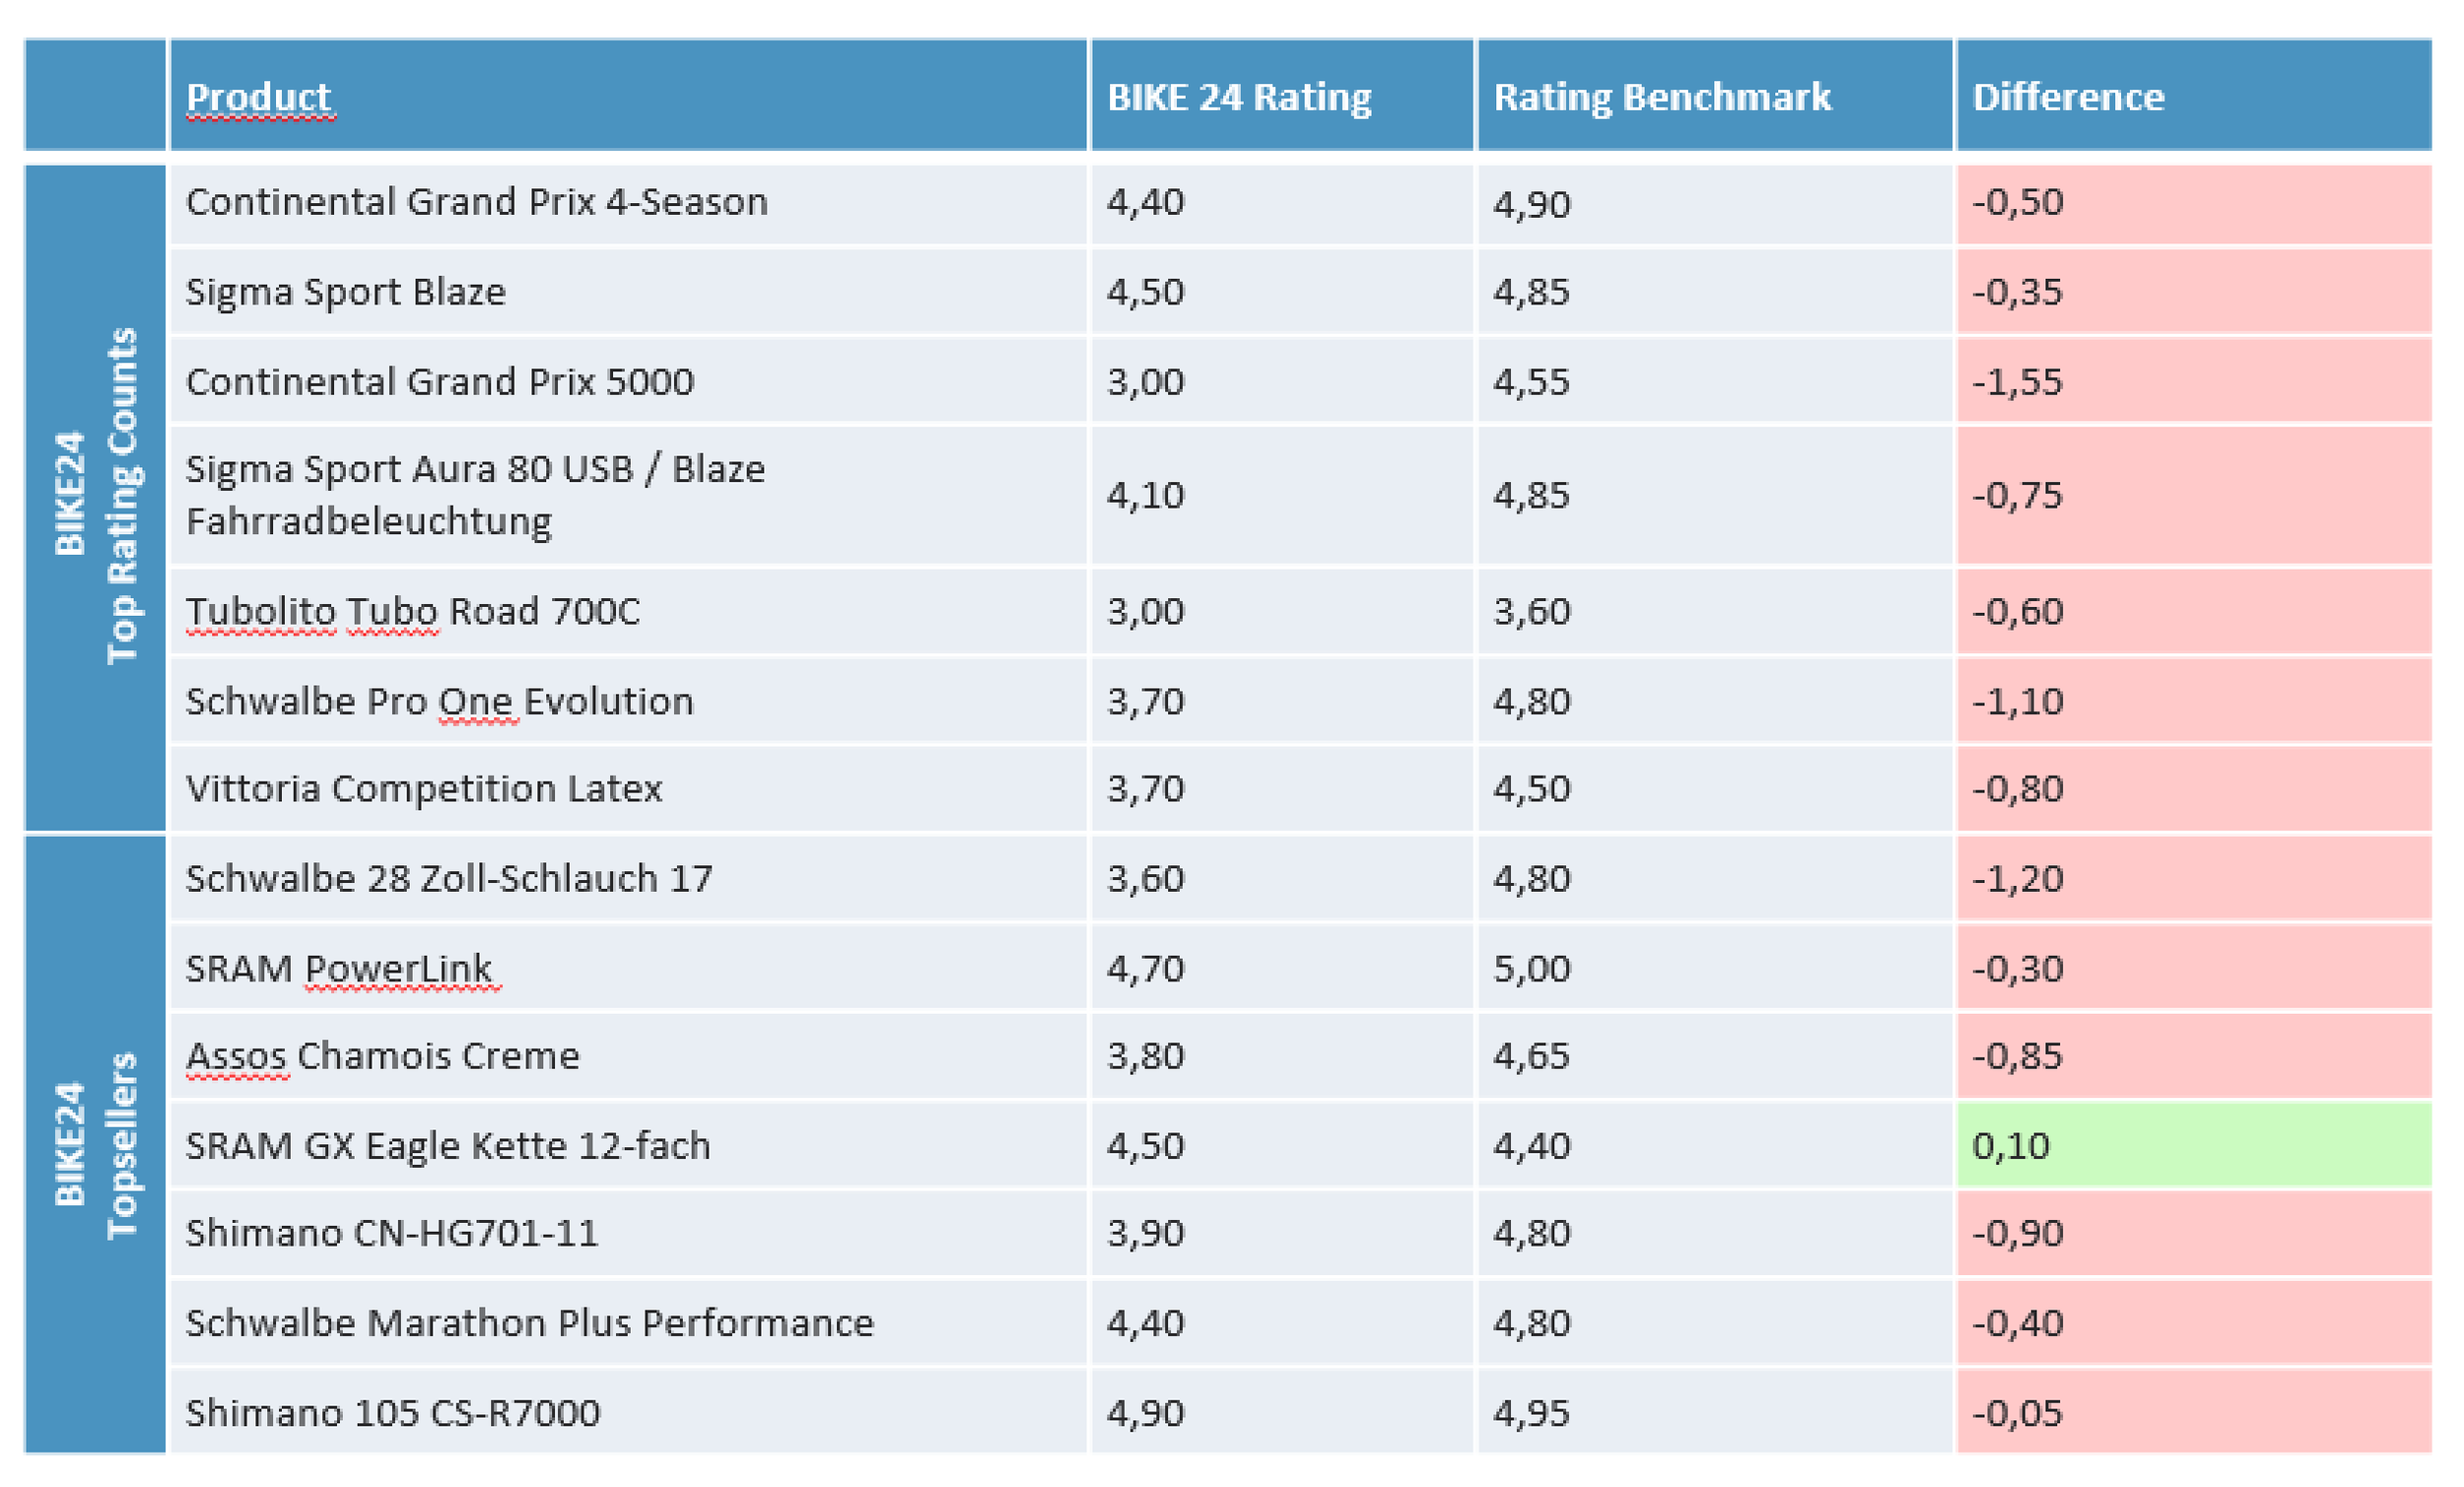Select the Vittoria Competition Latex cell

click(x=423, y=789)
